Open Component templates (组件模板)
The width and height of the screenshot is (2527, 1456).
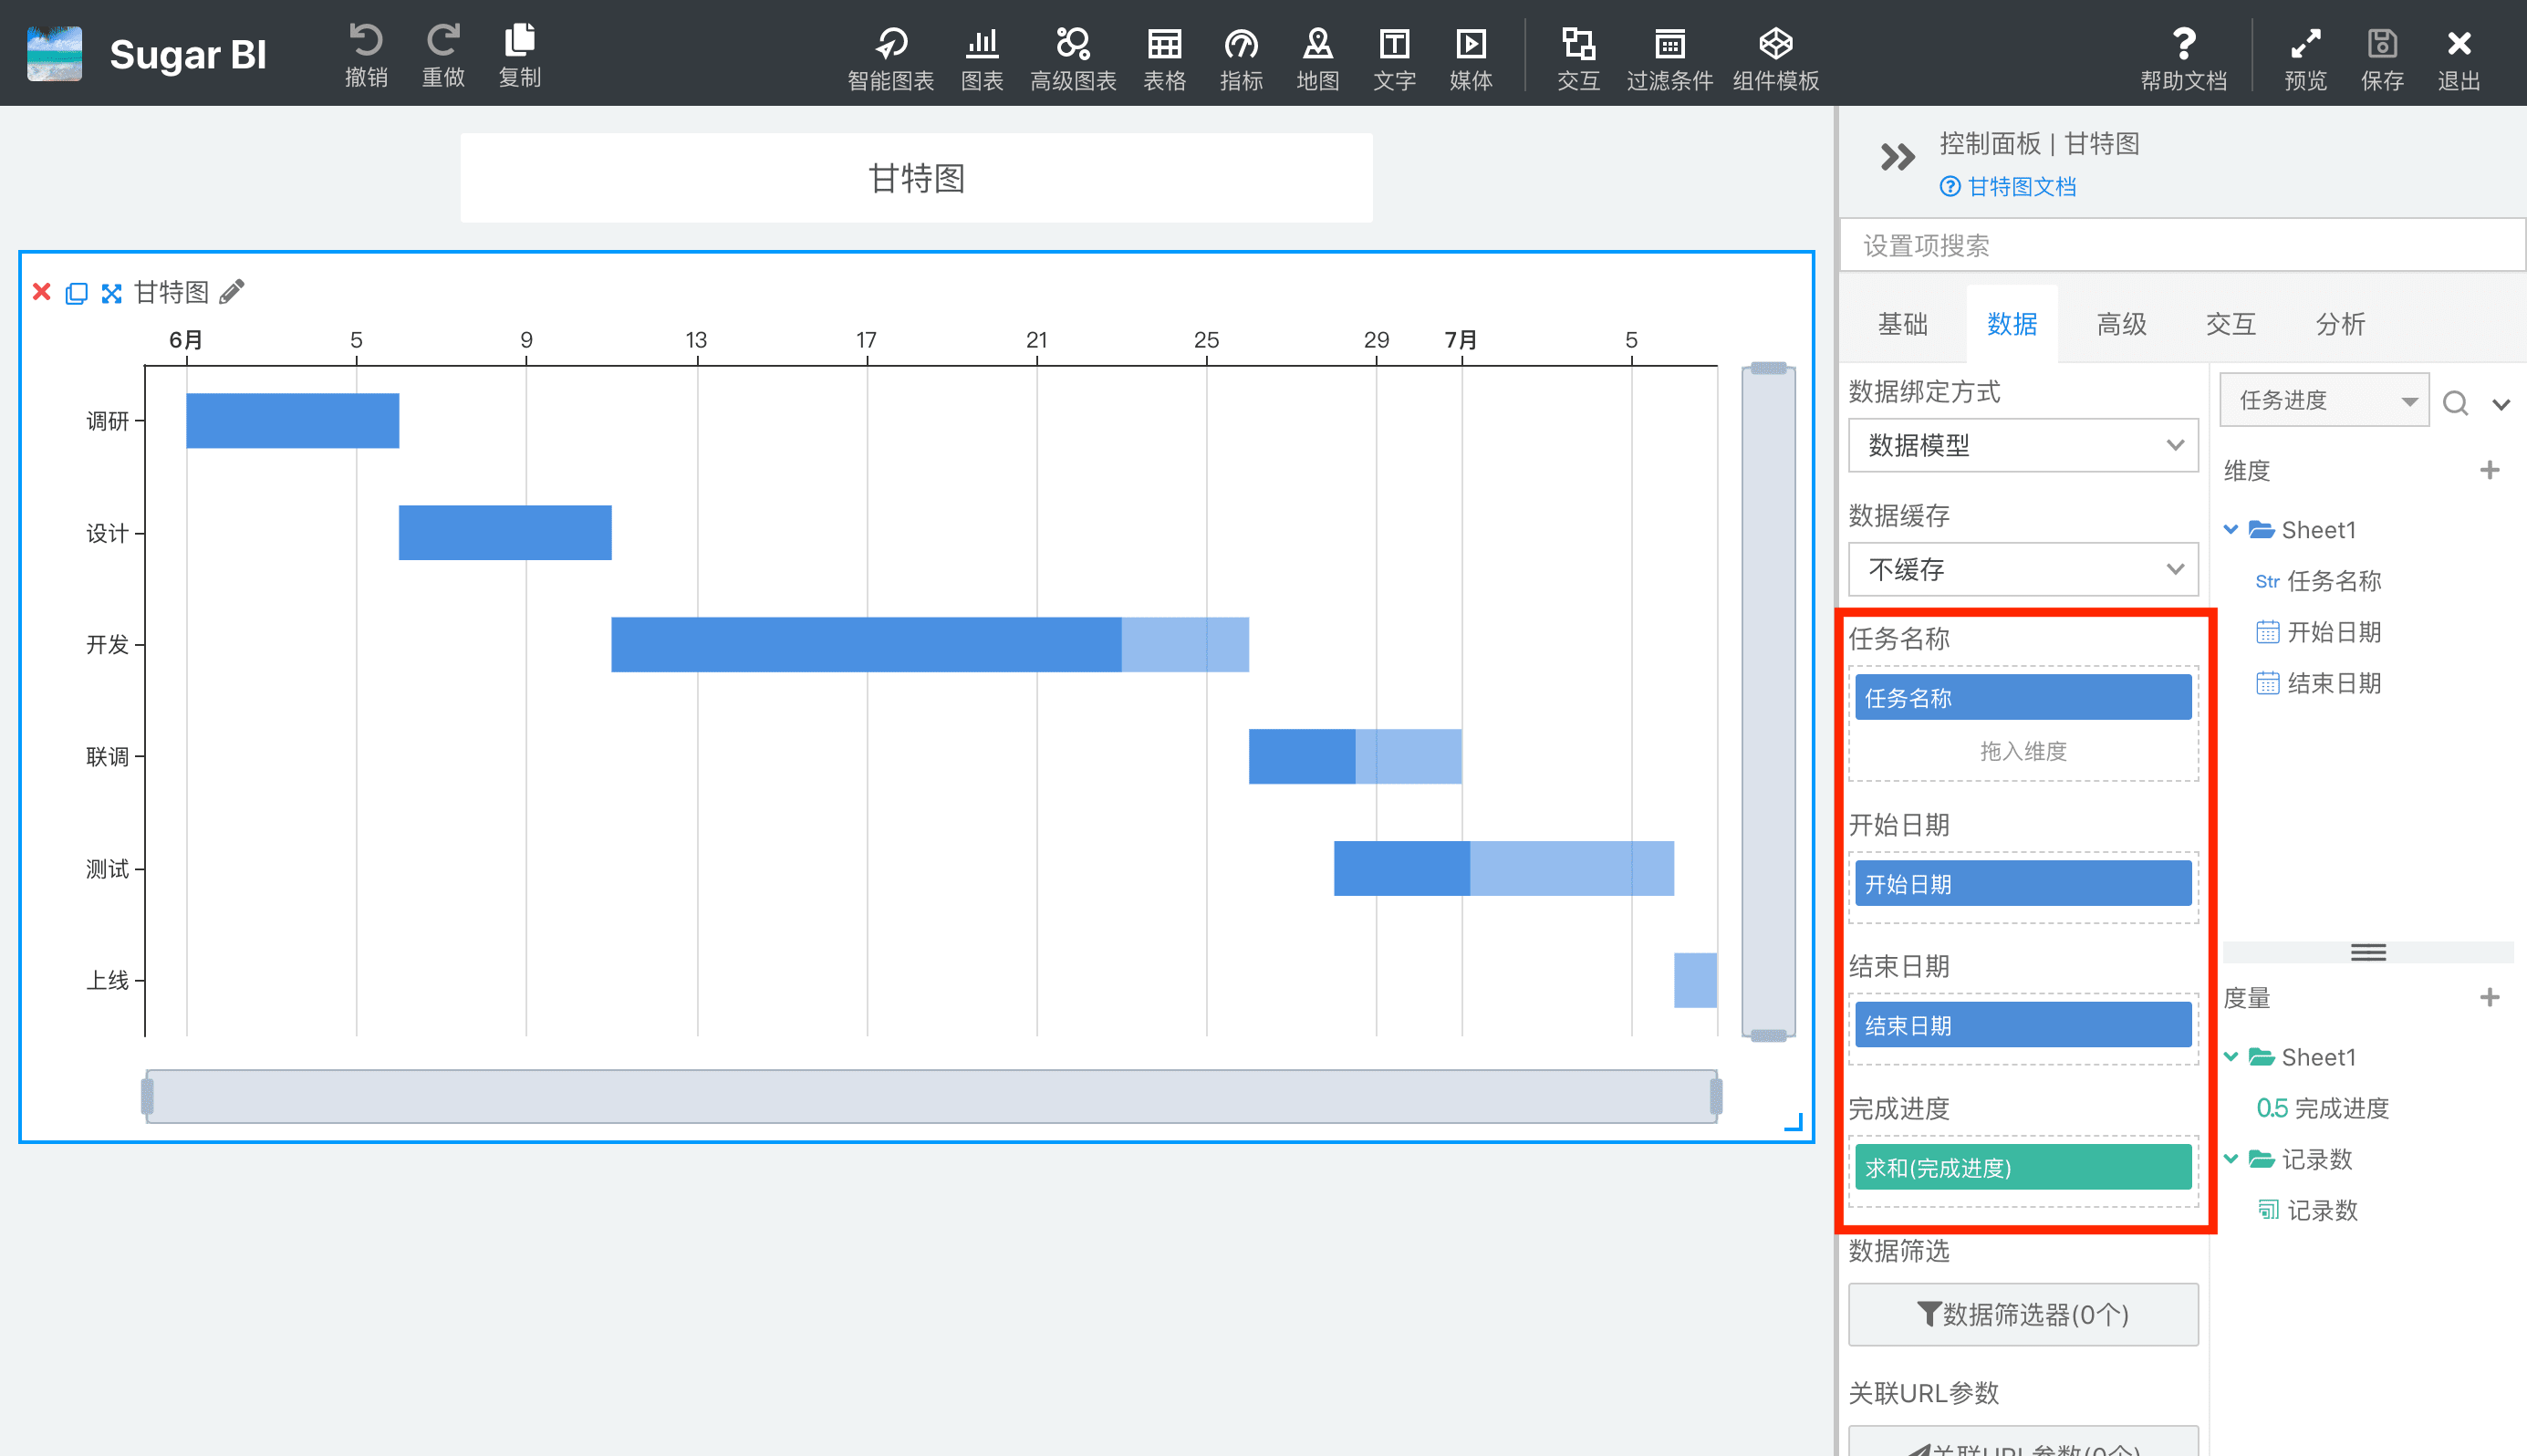coord(1775,58)
